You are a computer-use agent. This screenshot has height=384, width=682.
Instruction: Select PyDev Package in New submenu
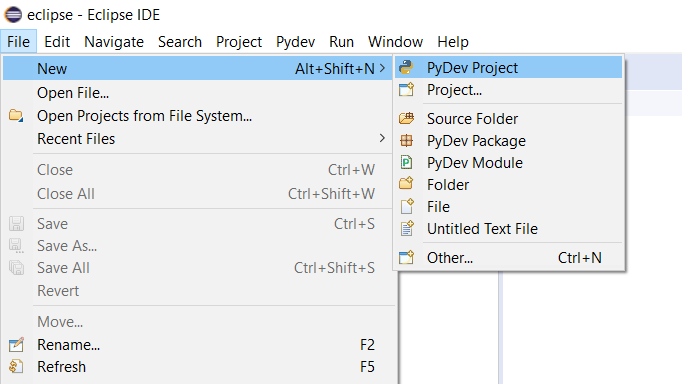pyautogui.click(x=508, y=140)
